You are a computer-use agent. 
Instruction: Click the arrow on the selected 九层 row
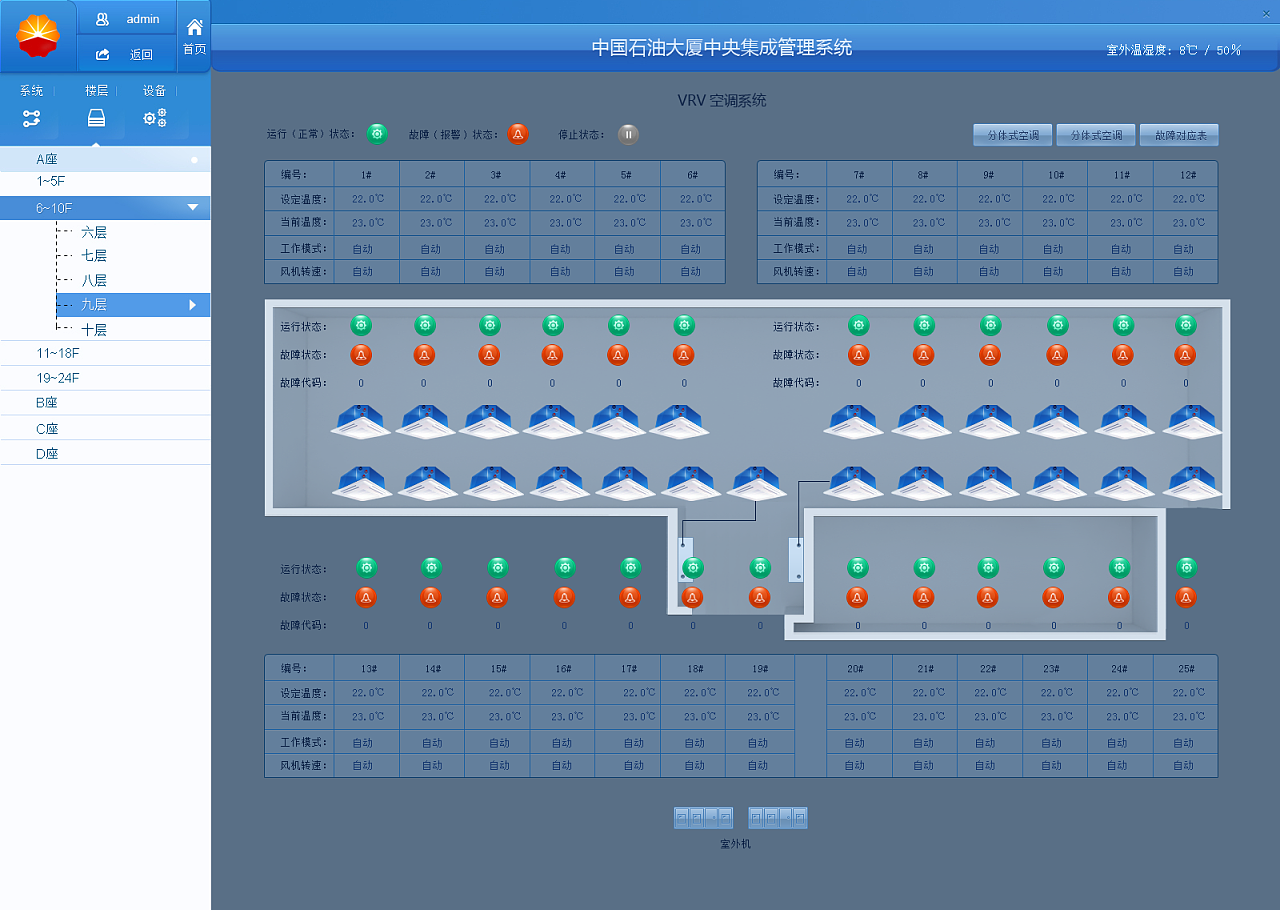[193, 305]
